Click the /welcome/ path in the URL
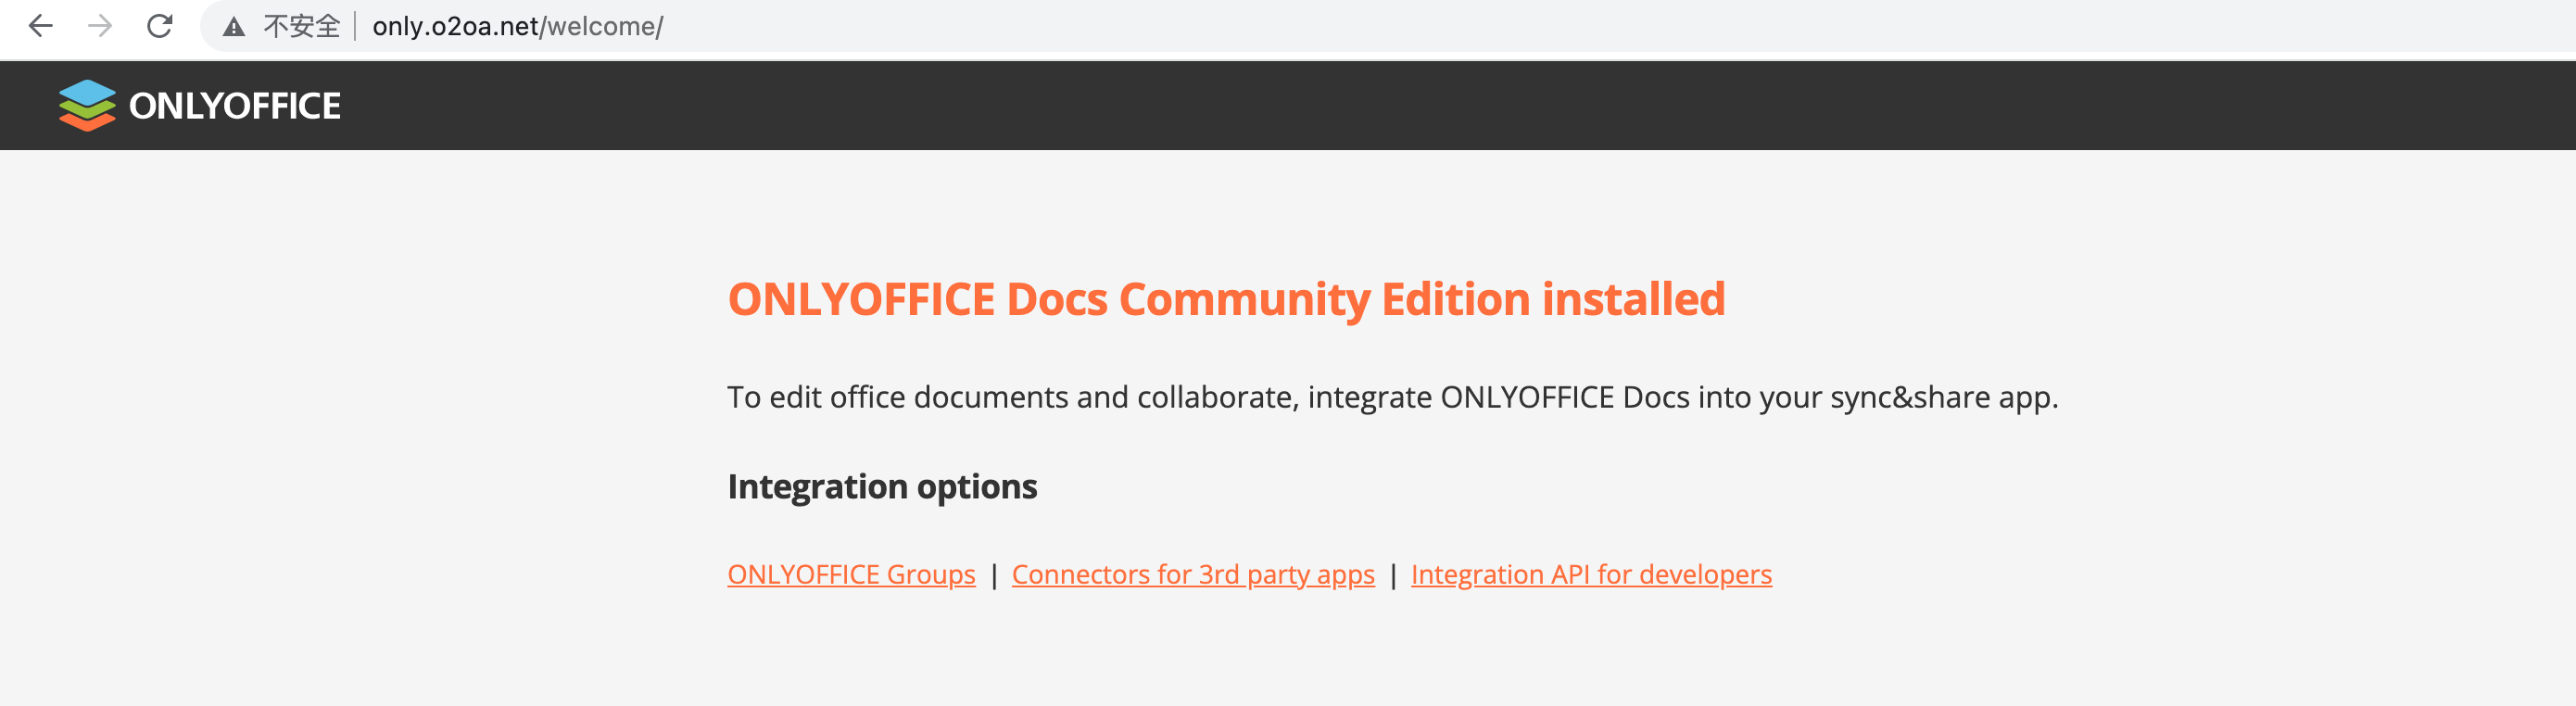The image size is (2576, 706). coord(602,27)
